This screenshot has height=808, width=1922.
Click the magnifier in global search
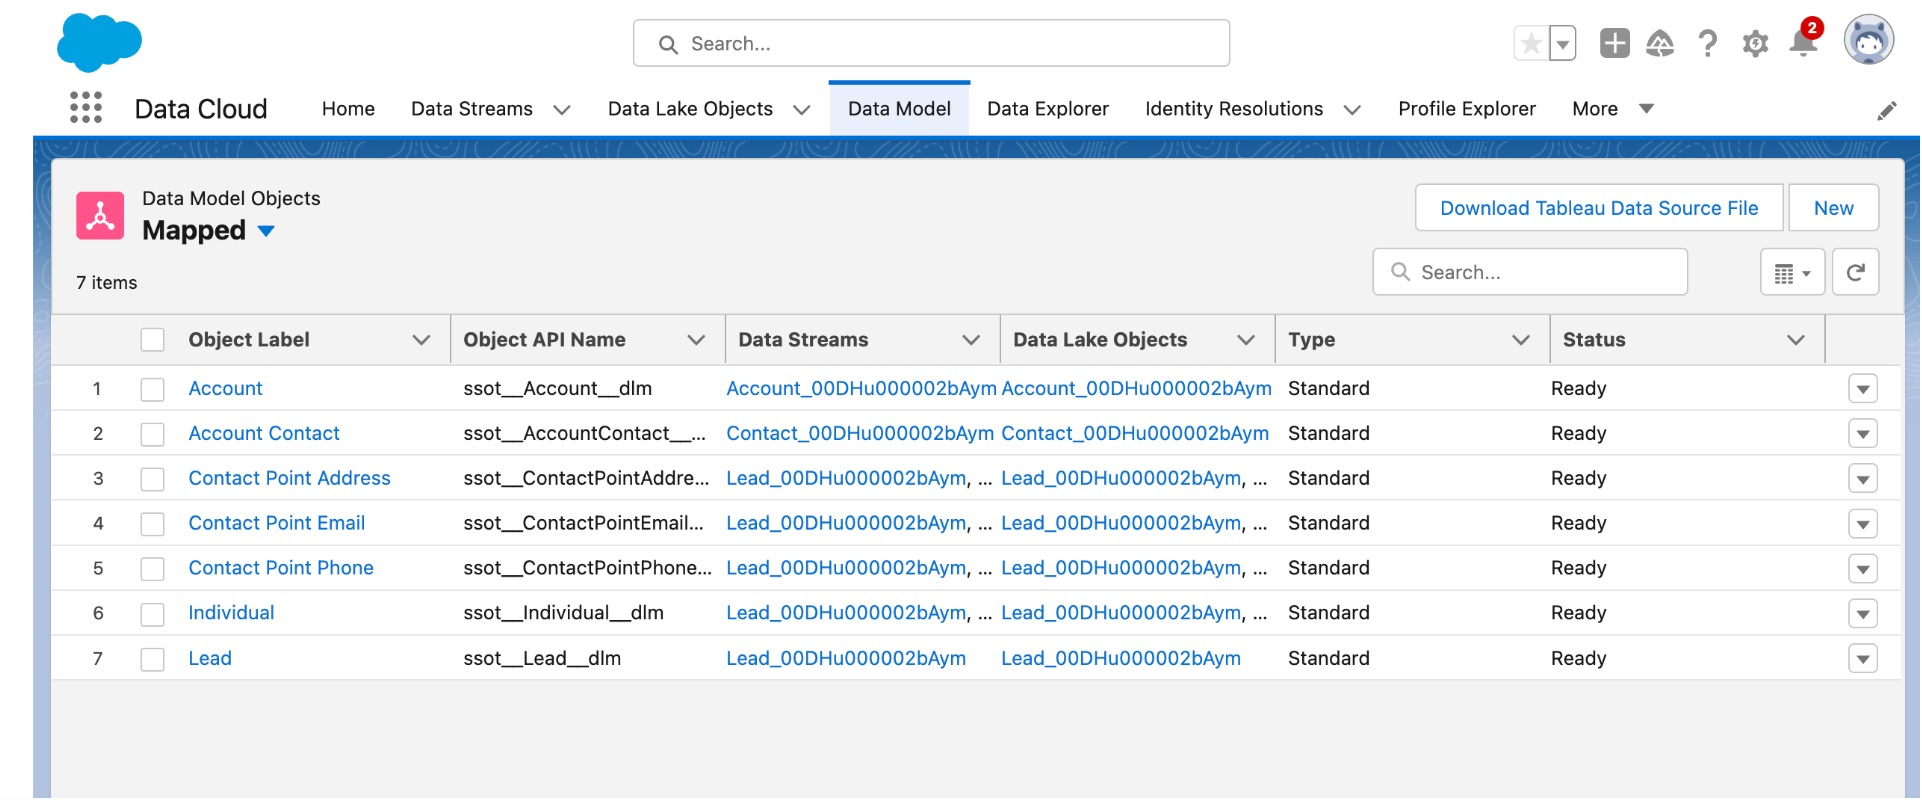point(668,44)
